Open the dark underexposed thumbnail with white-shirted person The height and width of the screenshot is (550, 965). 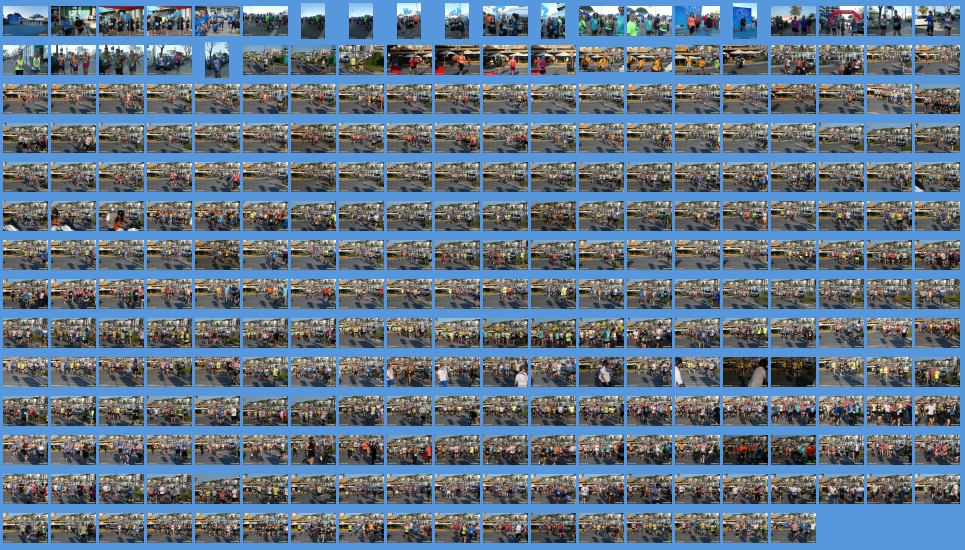click(x=745, y=372)
